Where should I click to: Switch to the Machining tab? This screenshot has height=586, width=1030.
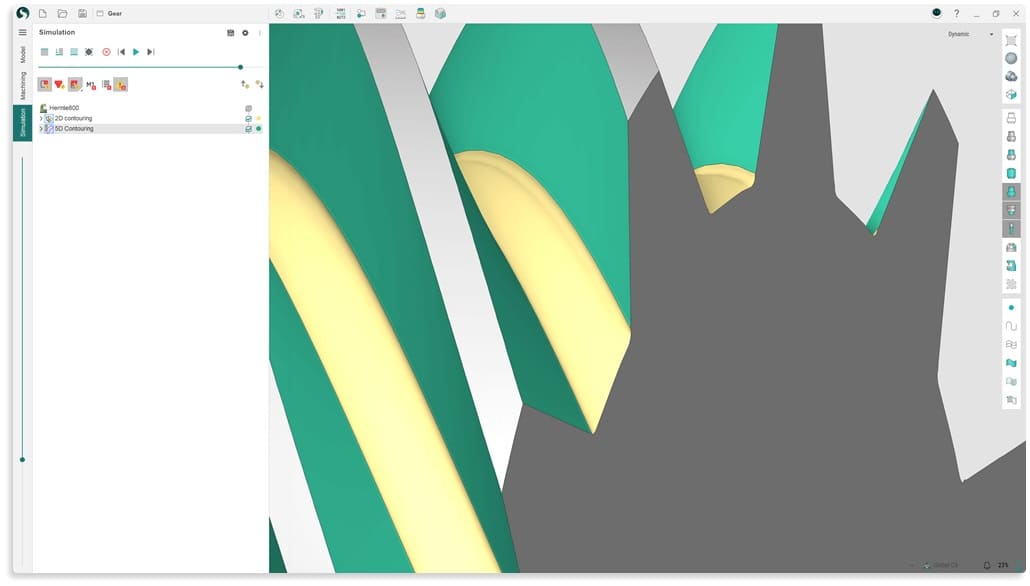23,87
